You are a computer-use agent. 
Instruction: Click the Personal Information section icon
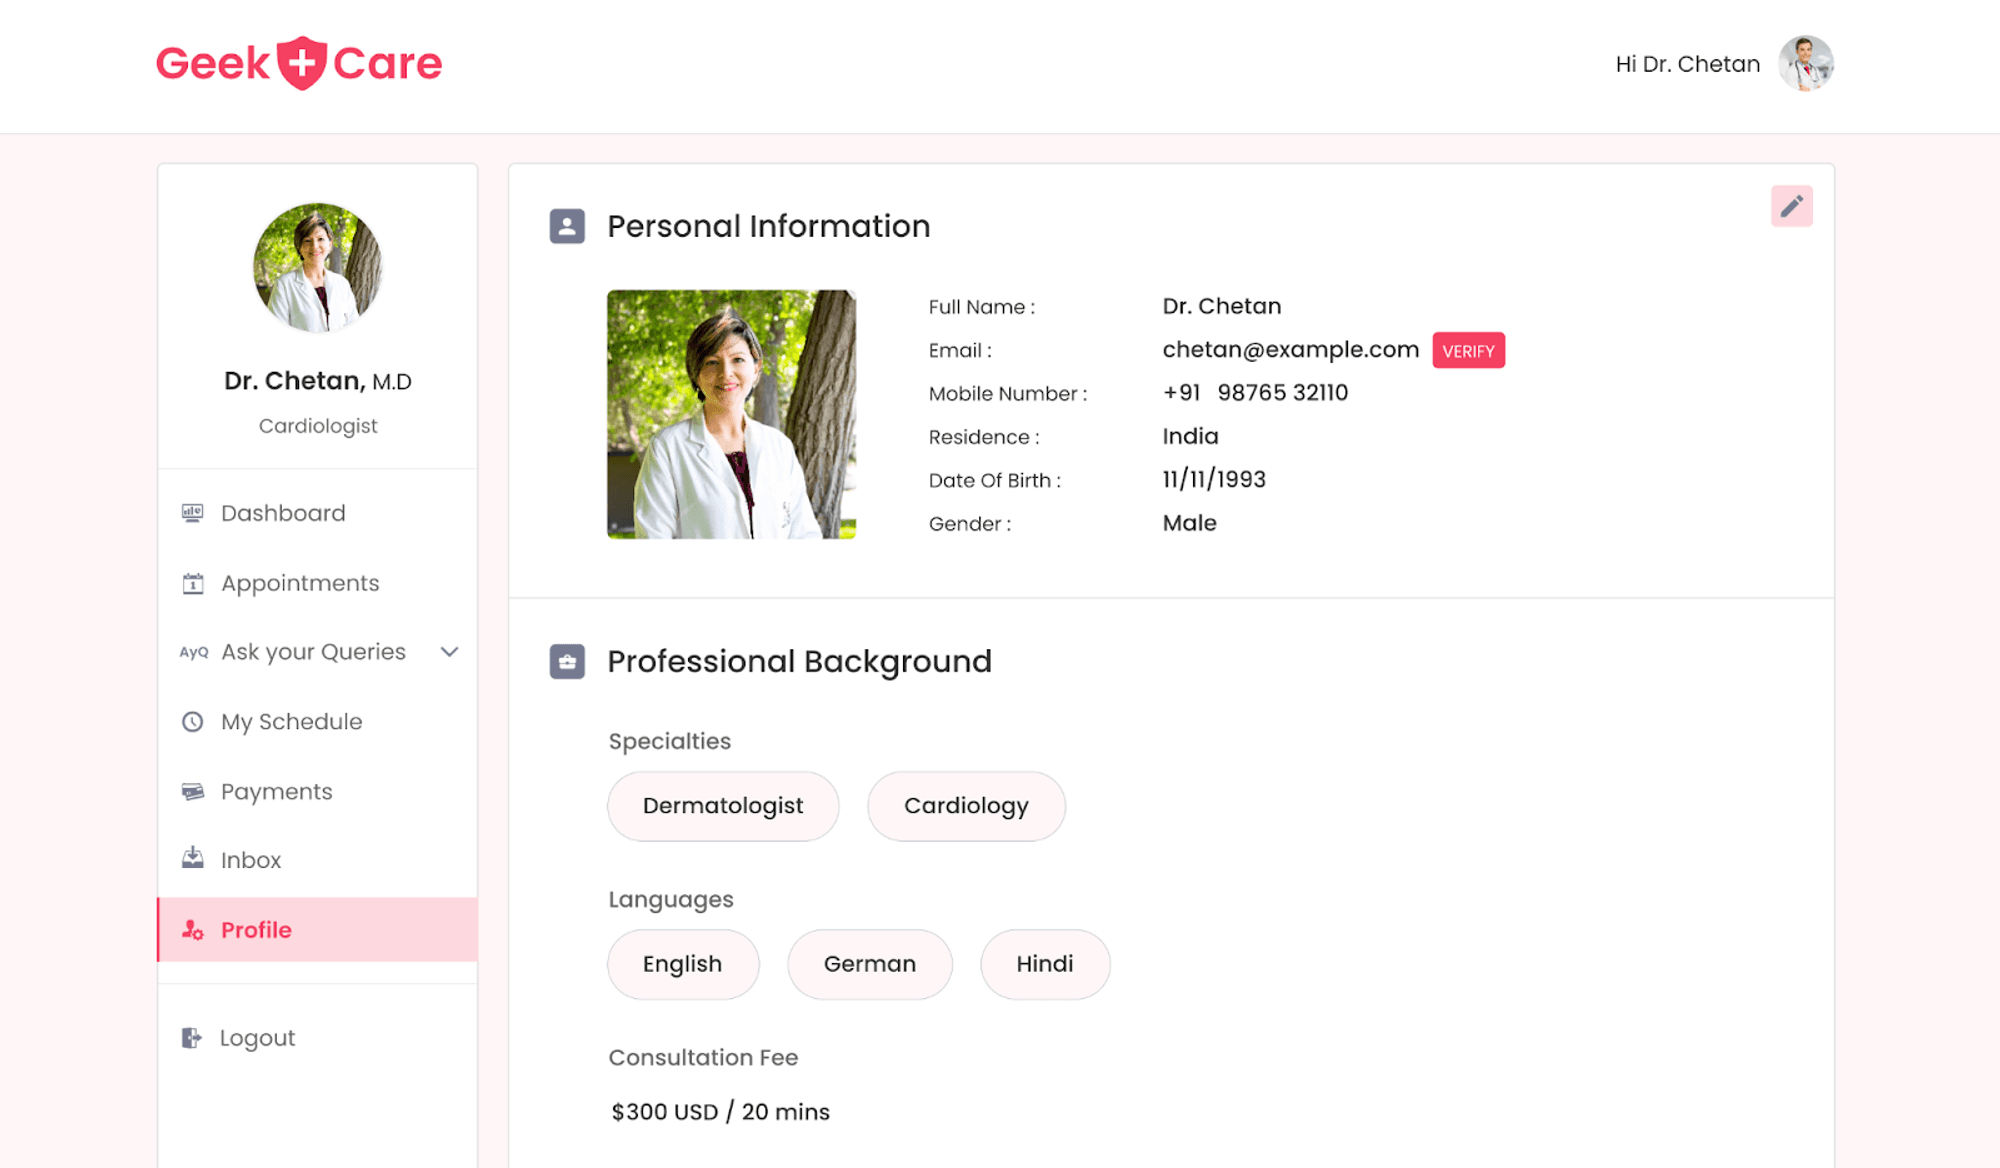(567, 225)
